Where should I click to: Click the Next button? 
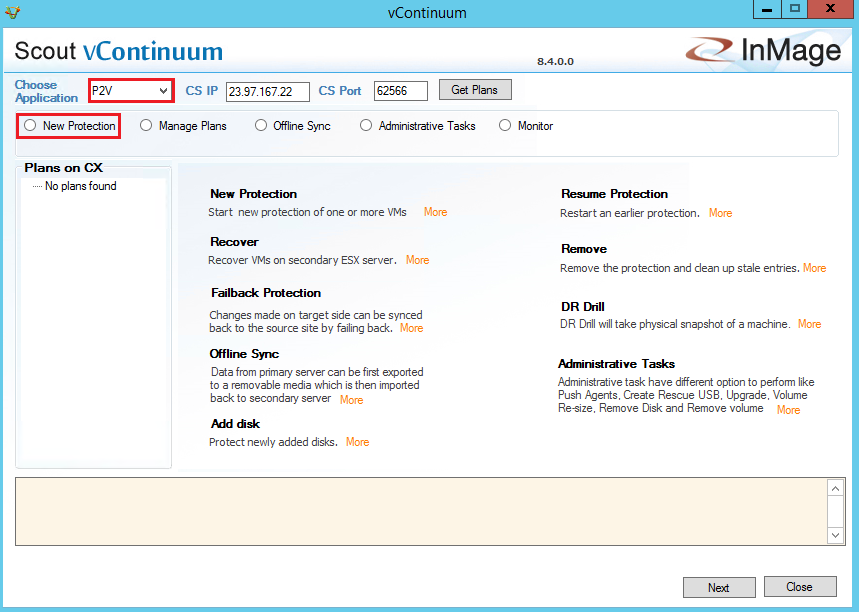click(x=718, y=587)
